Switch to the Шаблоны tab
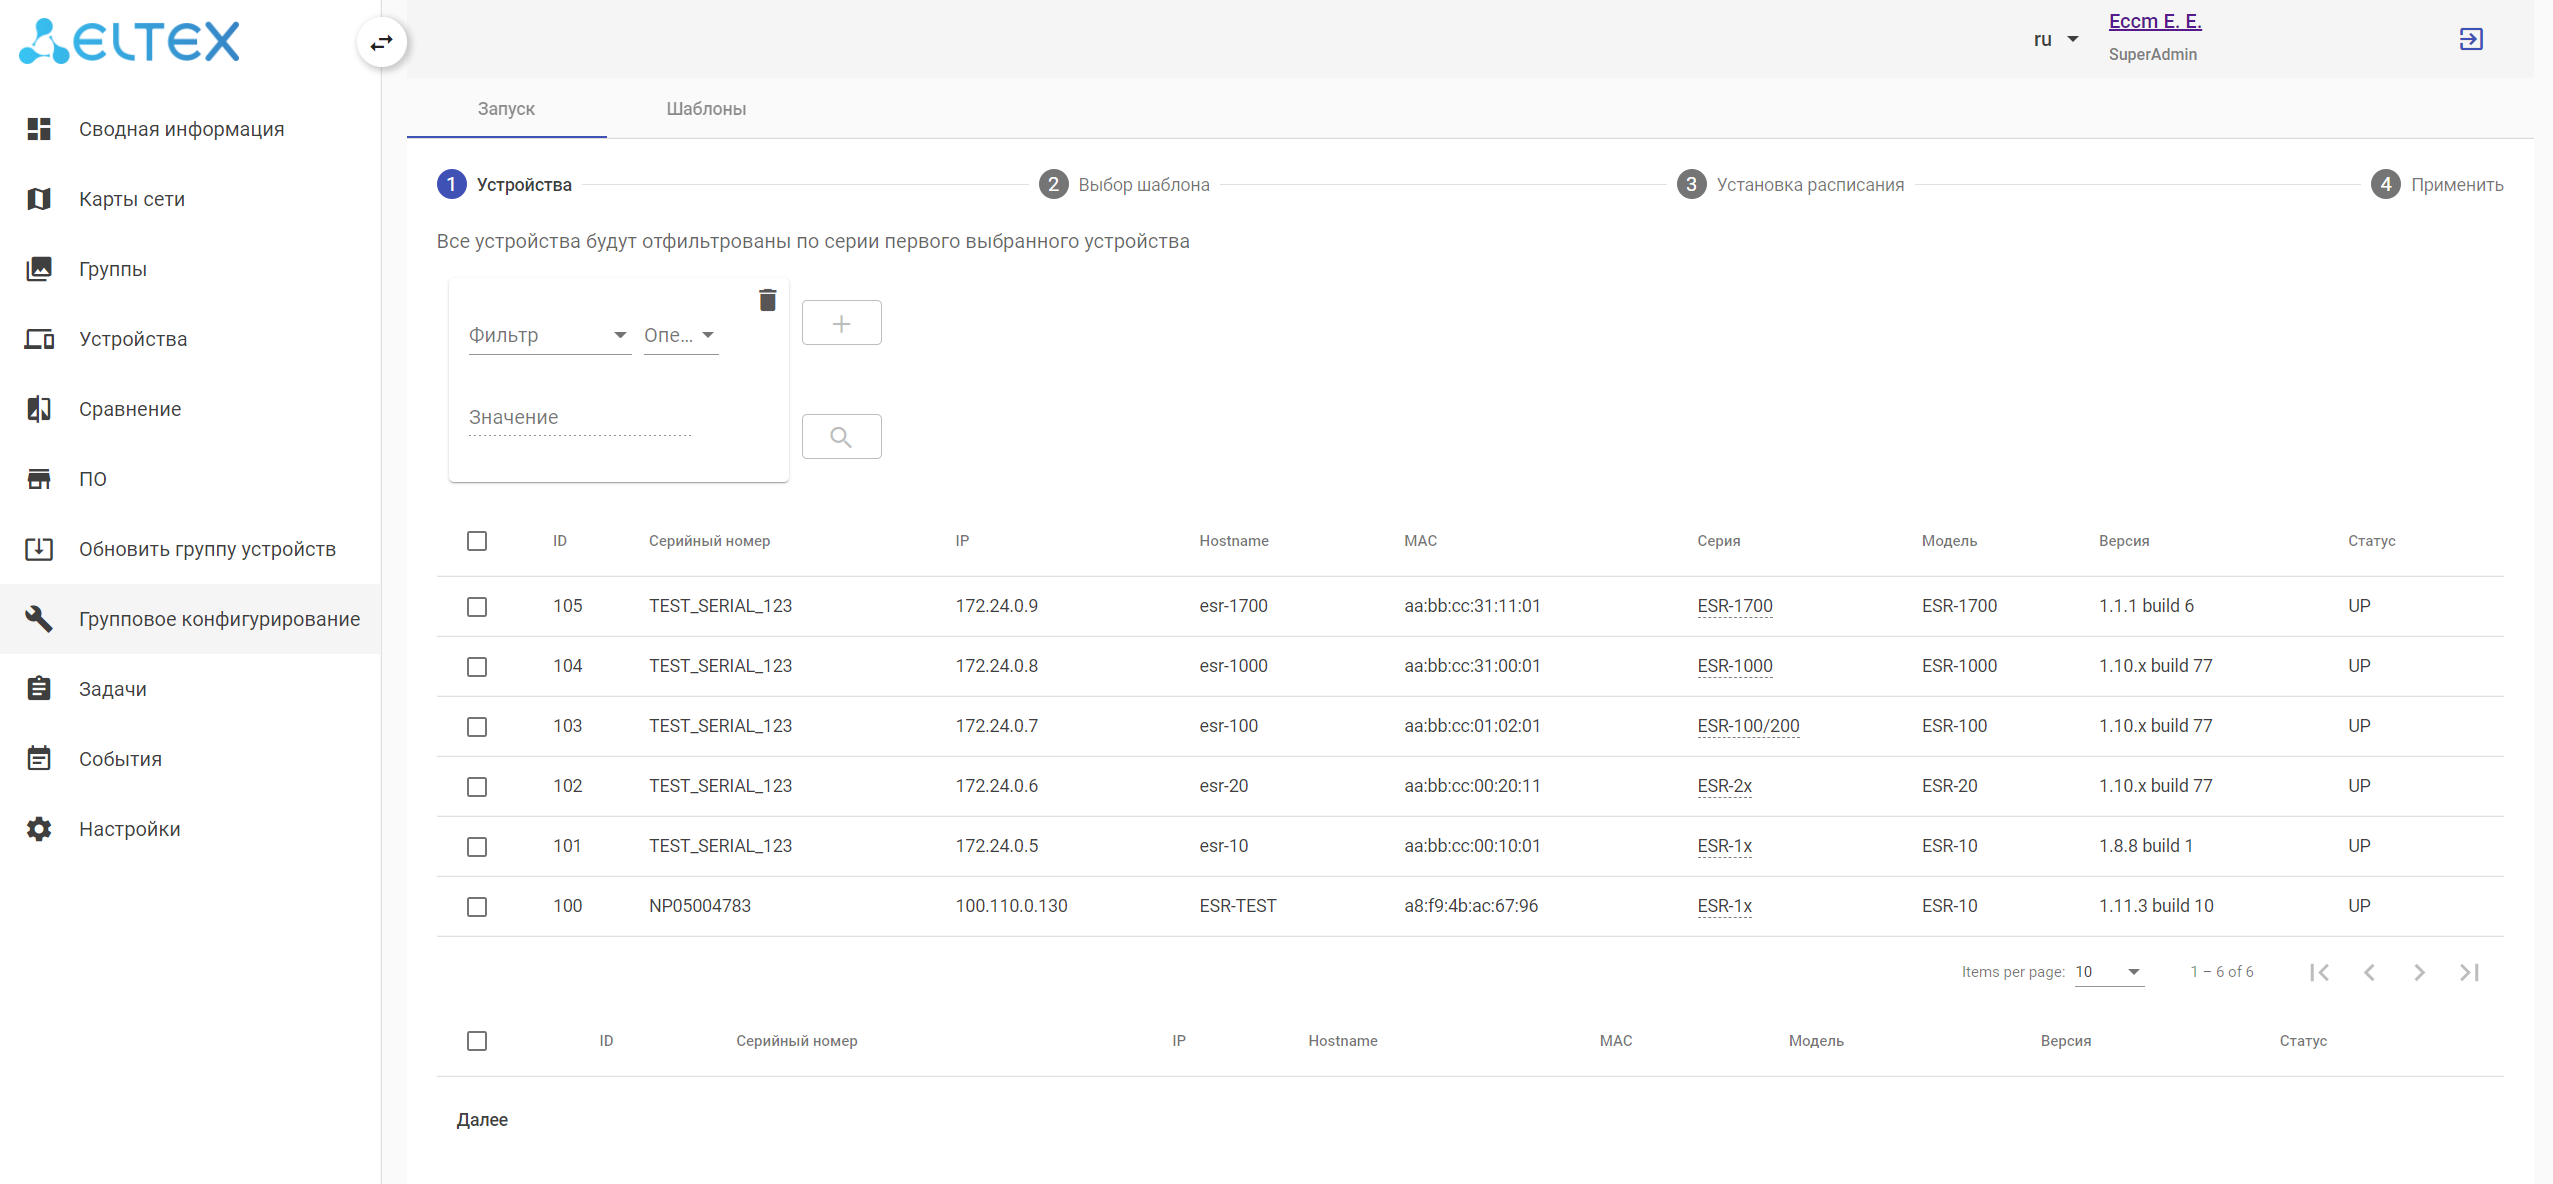2553x1184 pixels. (x=706, y=109)
